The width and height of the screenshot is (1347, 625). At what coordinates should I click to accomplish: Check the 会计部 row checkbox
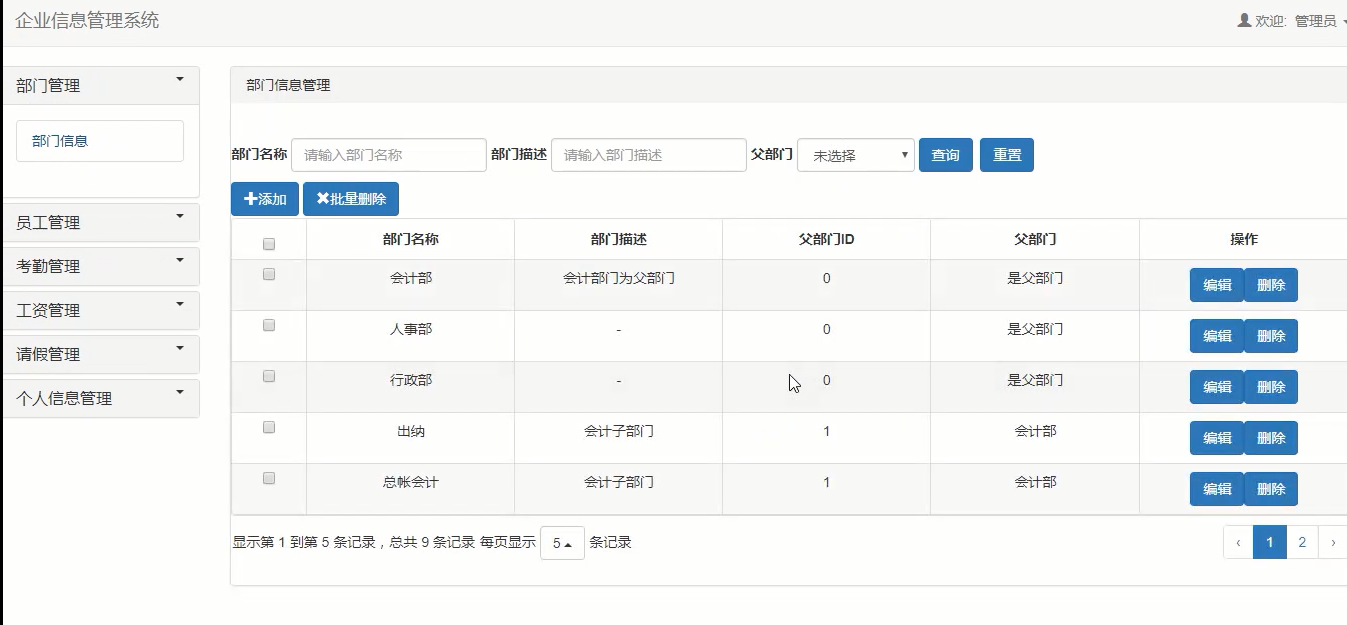pos(269,274)
